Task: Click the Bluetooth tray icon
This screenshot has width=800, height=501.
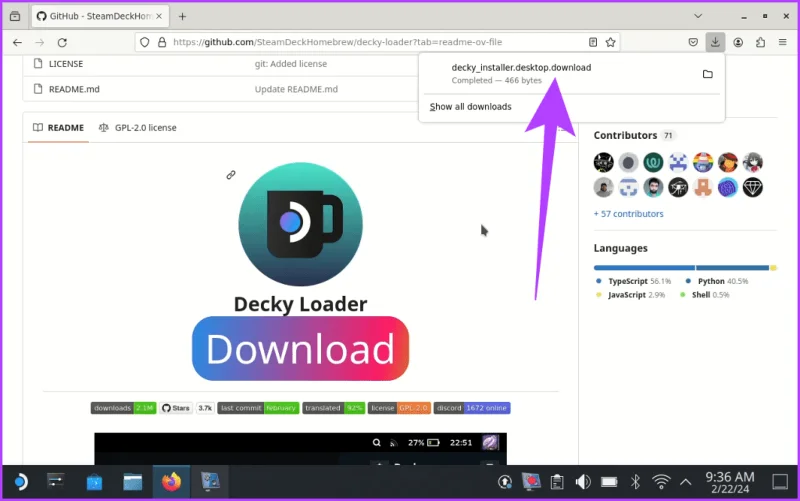Action: (x=635, y=482)
